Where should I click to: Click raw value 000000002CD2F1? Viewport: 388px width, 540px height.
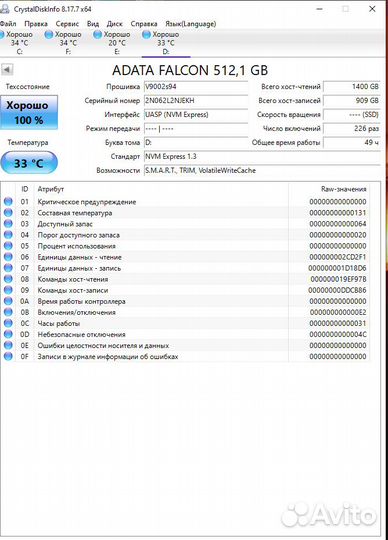tap(338, 257)
